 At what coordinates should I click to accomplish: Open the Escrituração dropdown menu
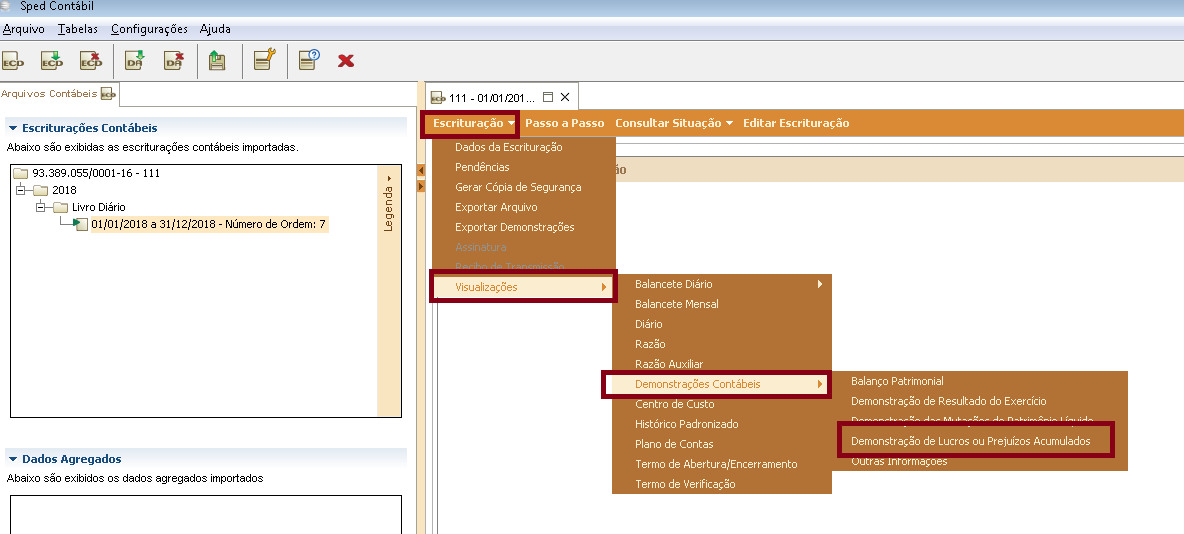[473, 123]
